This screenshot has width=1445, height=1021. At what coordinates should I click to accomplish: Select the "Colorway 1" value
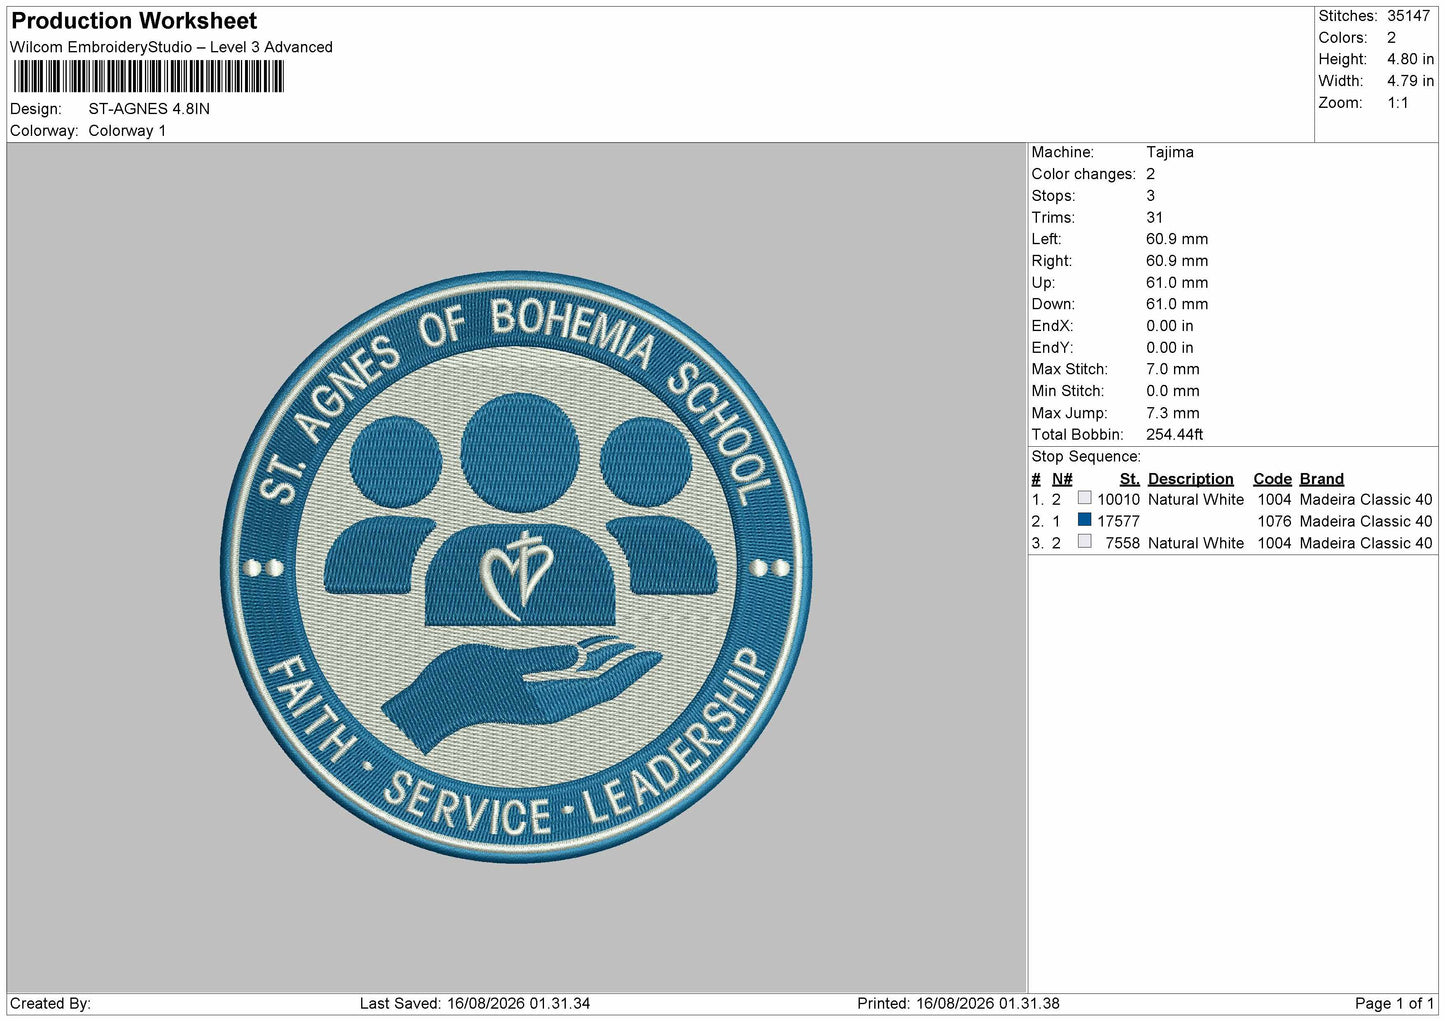pyautogui.click(x=127, y=131)
